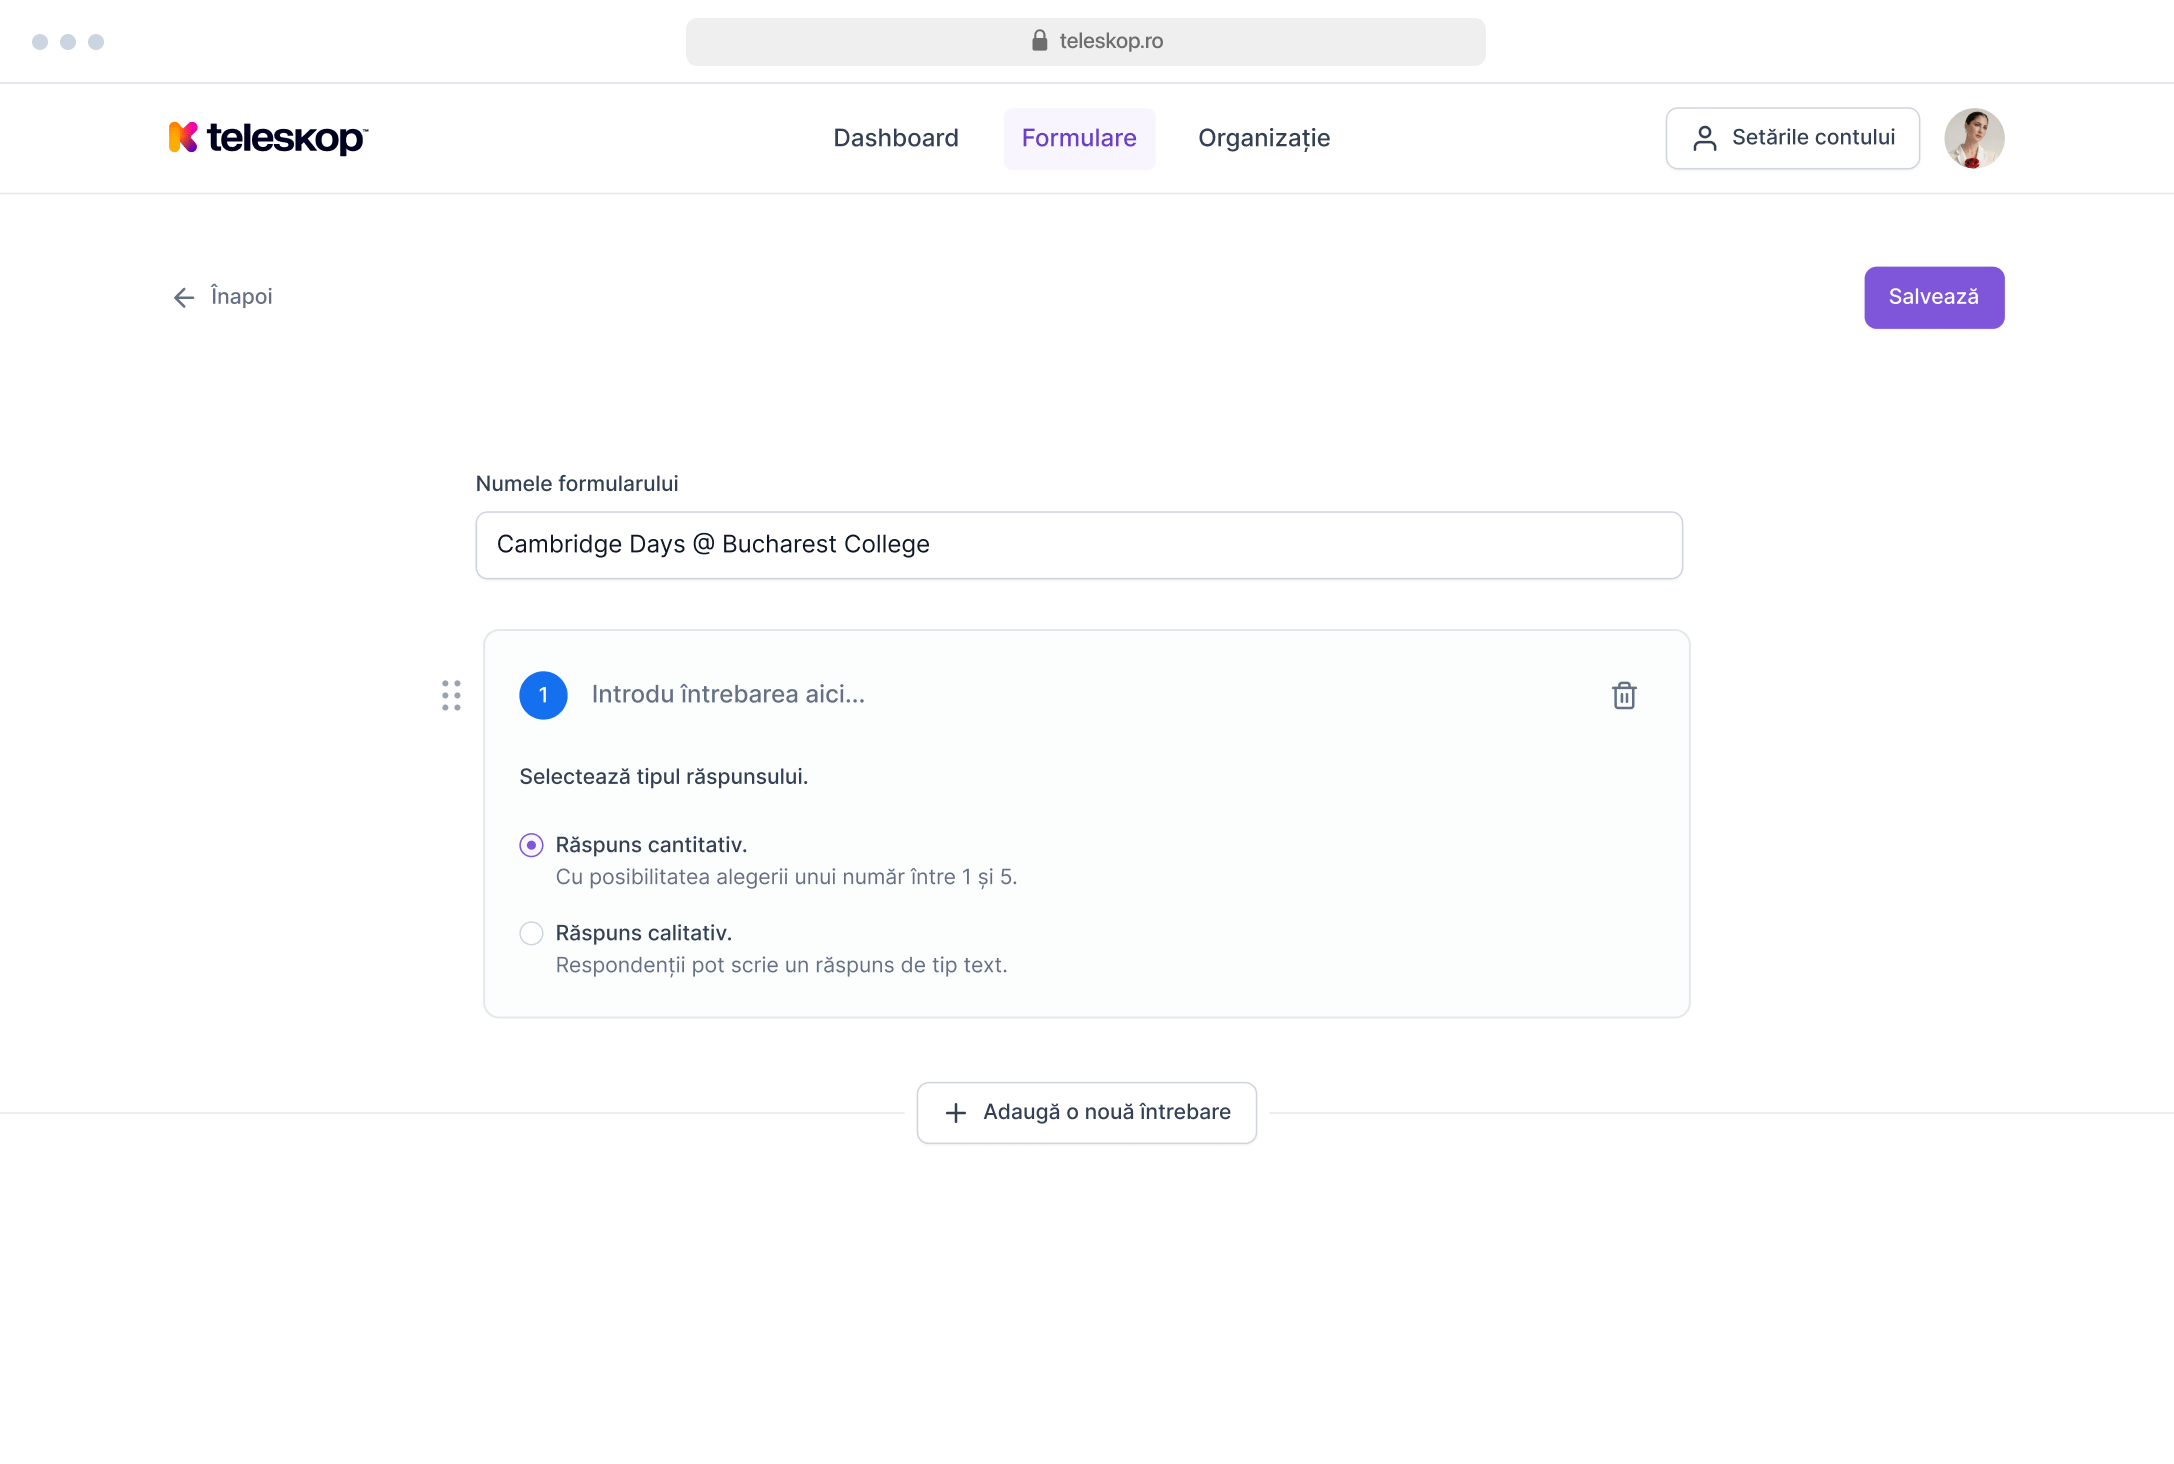Click the six-dot drag handle for question 1

[x=451, y=695]
